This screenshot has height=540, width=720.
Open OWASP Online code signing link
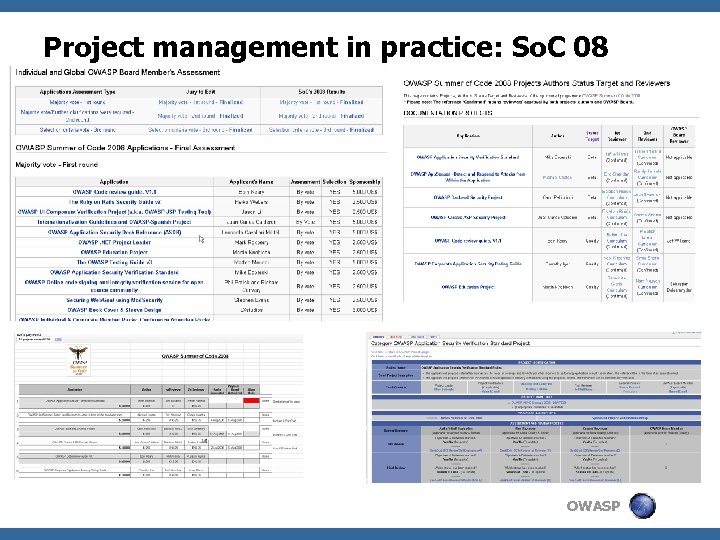(114, 286)
